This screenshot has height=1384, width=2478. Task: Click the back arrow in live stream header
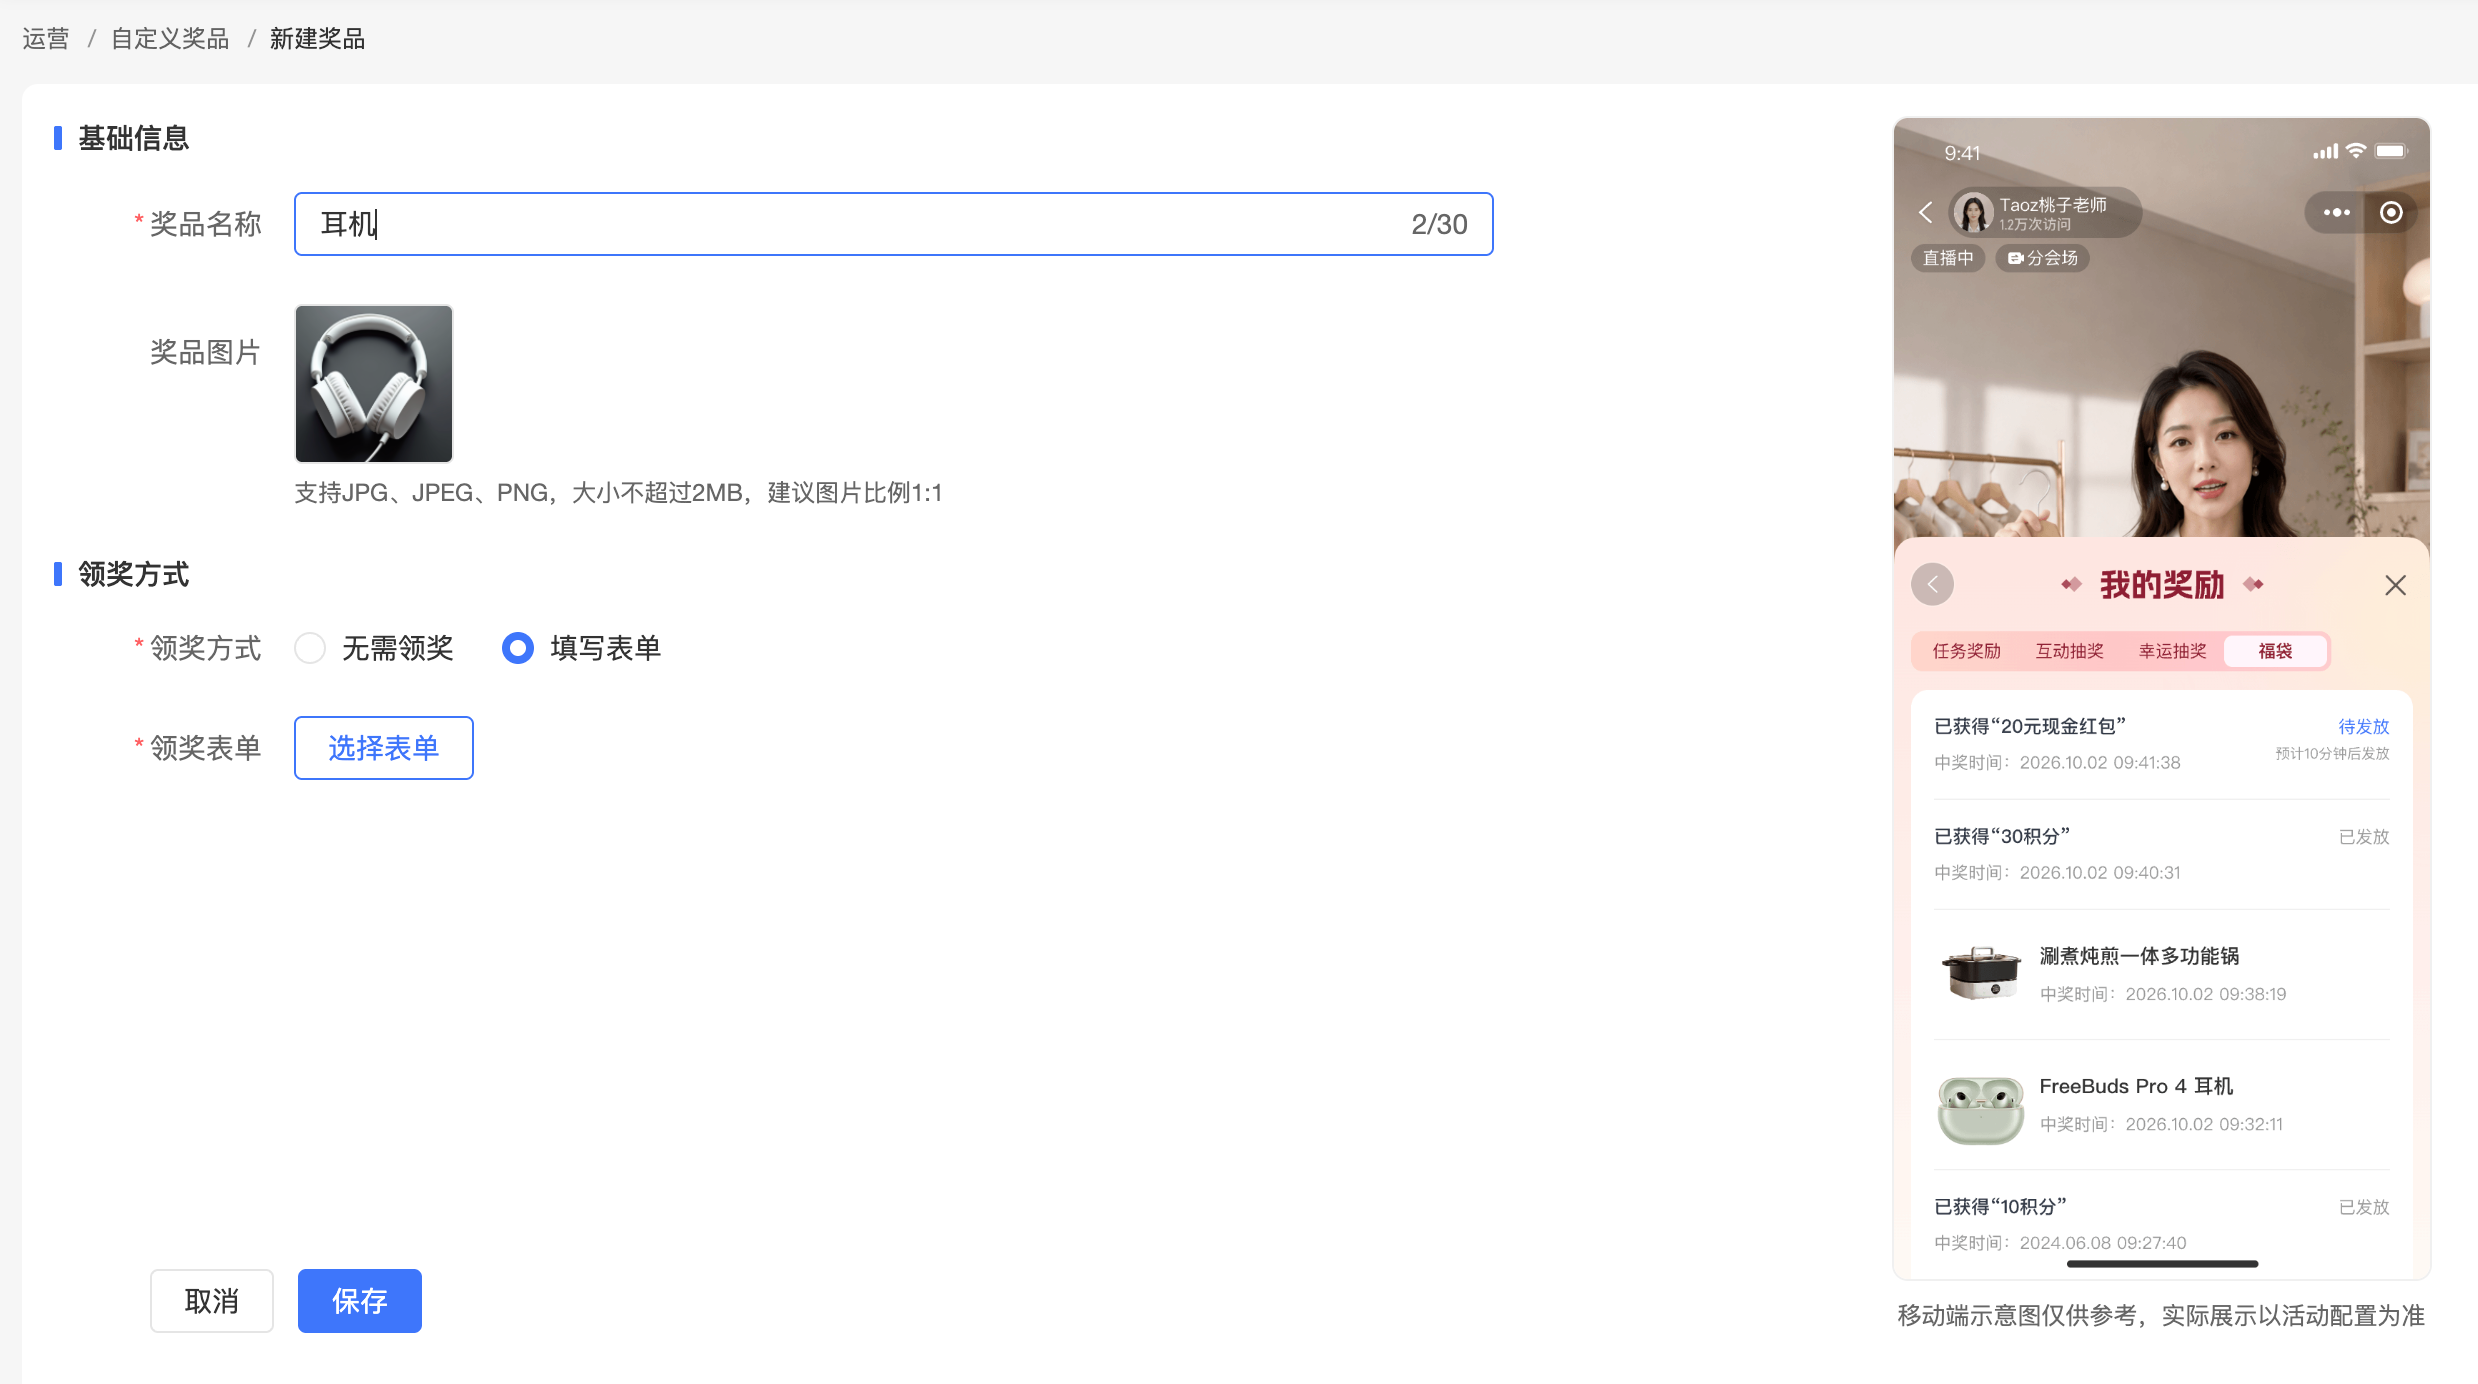[x=1926, y=212]
